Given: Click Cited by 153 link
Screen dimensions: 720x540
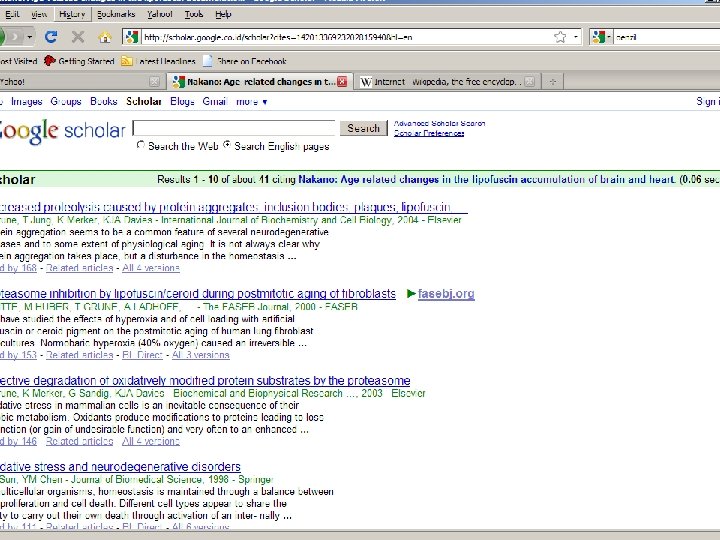Looking at the screenshot, I should [18, 355].
